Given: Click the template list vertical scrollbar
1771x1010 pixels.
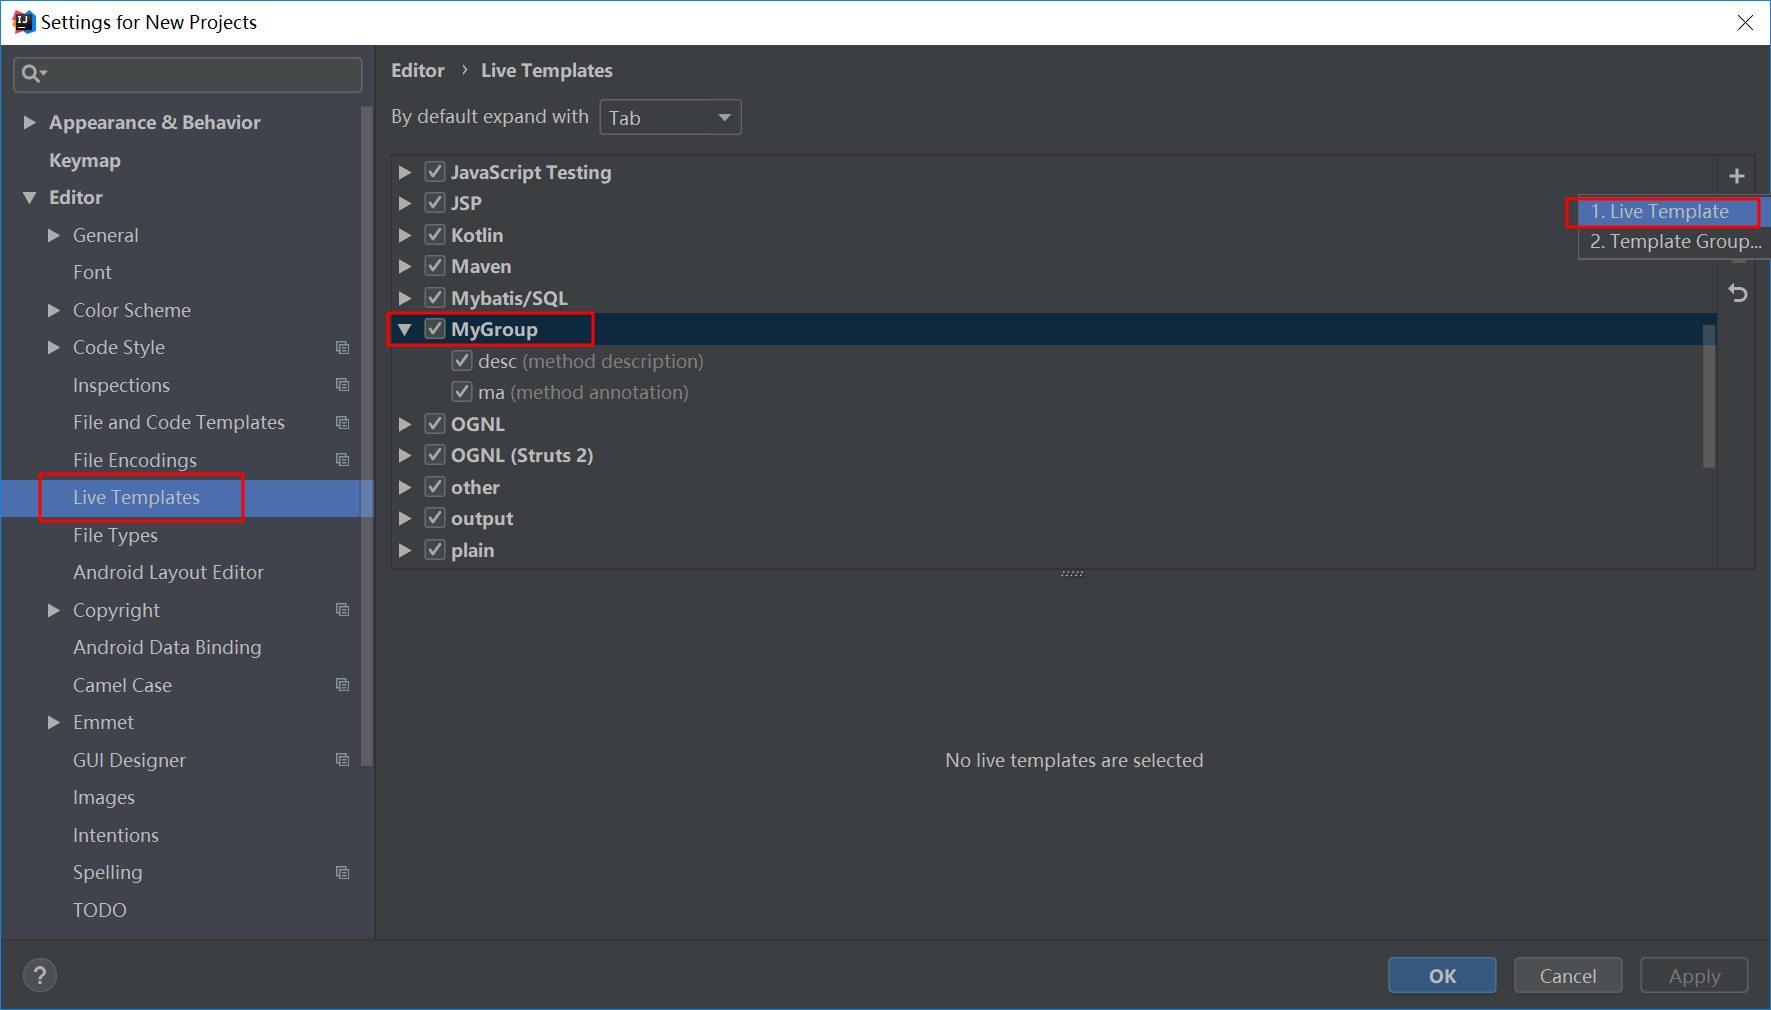Looking at the screenshot, I should 1709,396.
